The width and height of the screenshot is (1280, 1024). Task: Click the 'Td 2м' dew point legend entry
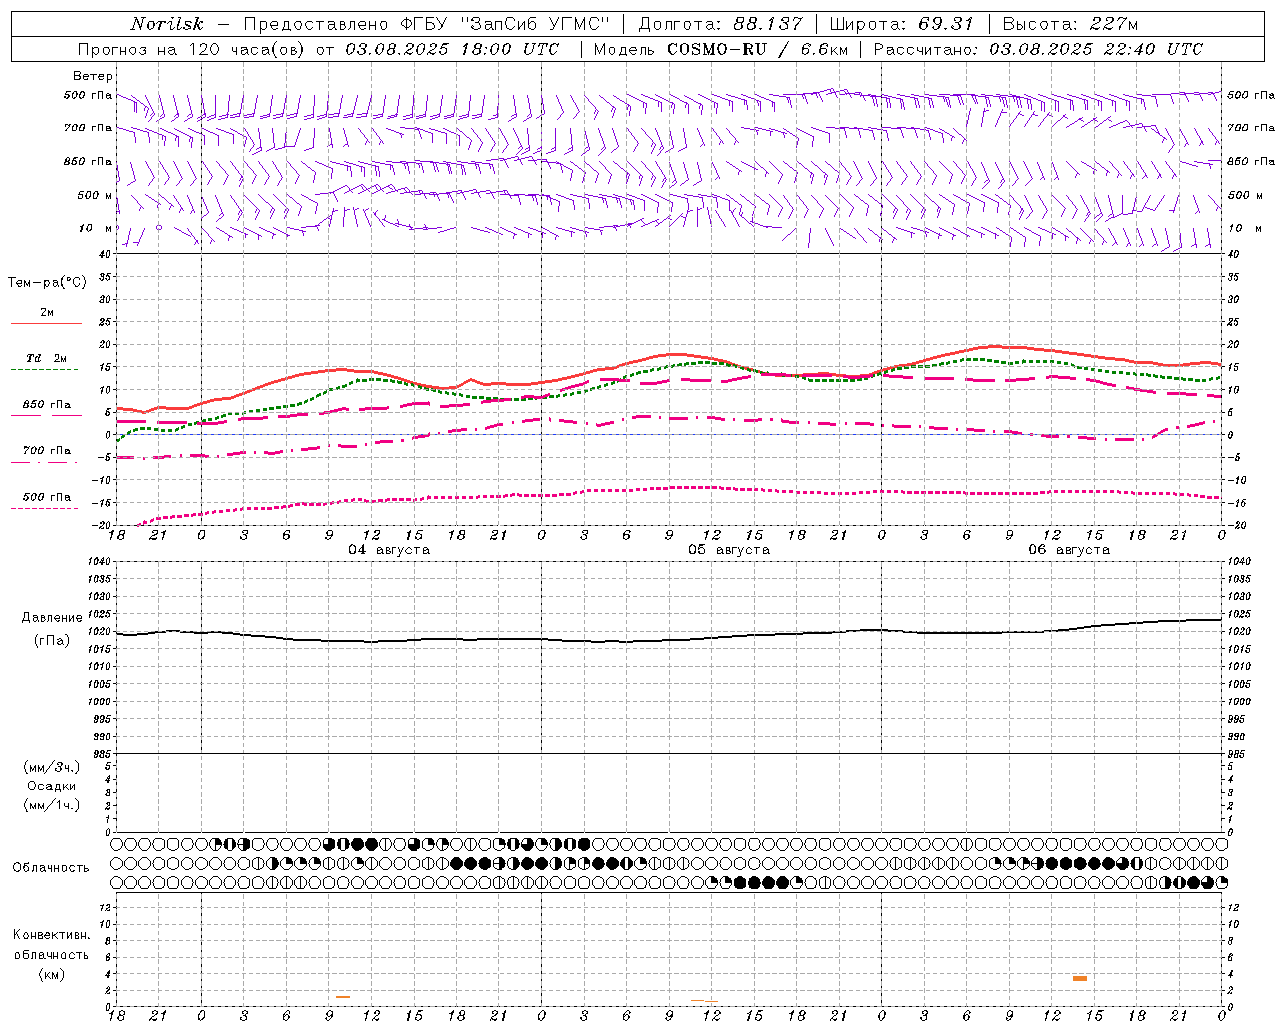point(47,358)
